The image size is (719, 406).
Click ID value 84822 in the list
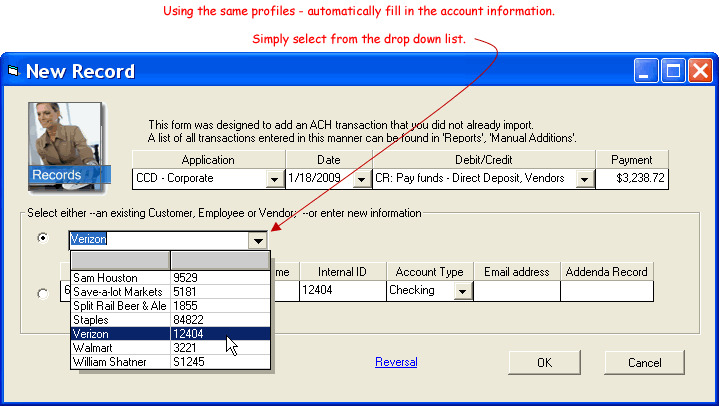(x=188, y=320)
